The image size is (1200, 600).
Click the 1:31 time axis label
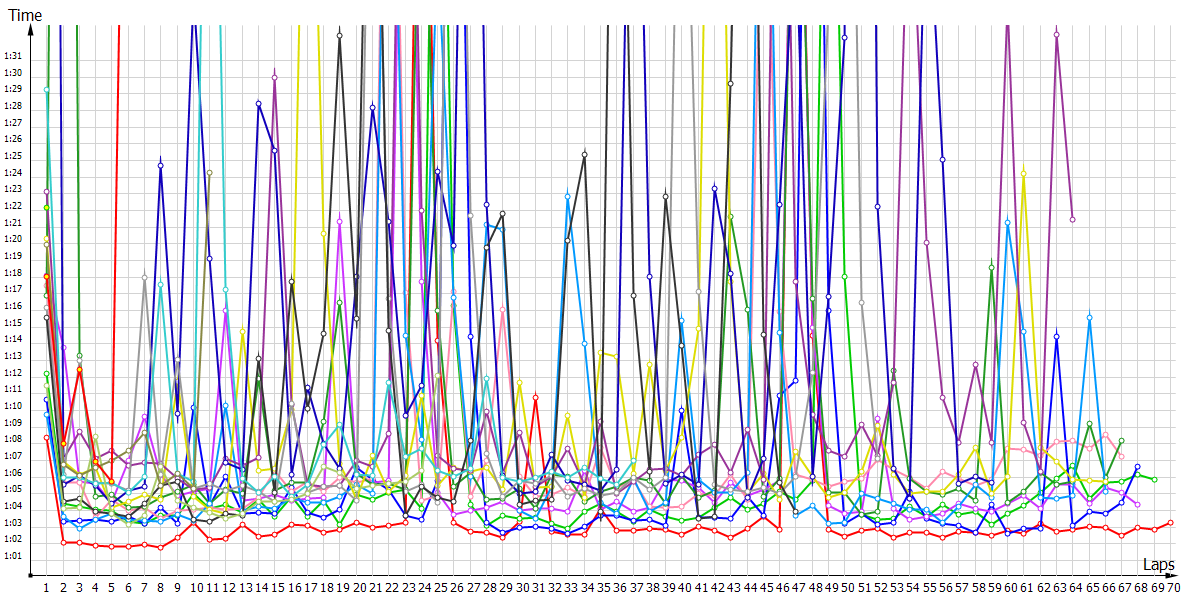click(13, 56)
